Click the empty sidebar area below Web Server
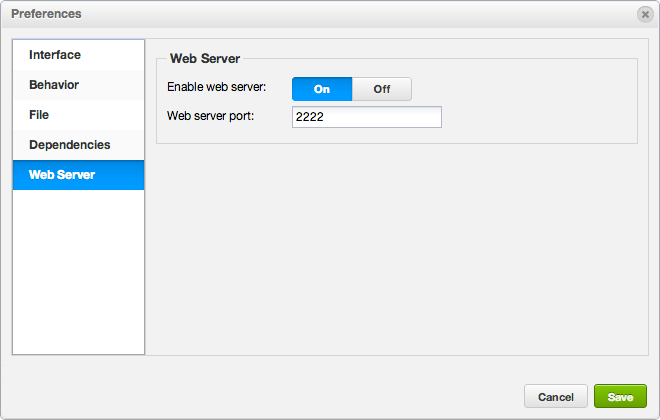The image size is (660, 420). click(78, 271)
